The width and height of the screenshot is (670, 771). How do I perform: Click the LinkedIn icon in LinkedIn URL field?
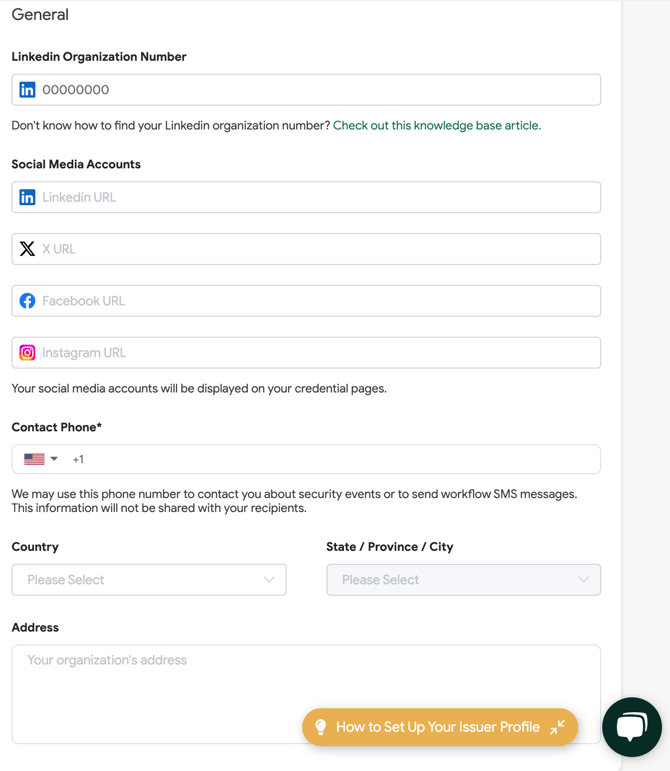pos(27,197)
